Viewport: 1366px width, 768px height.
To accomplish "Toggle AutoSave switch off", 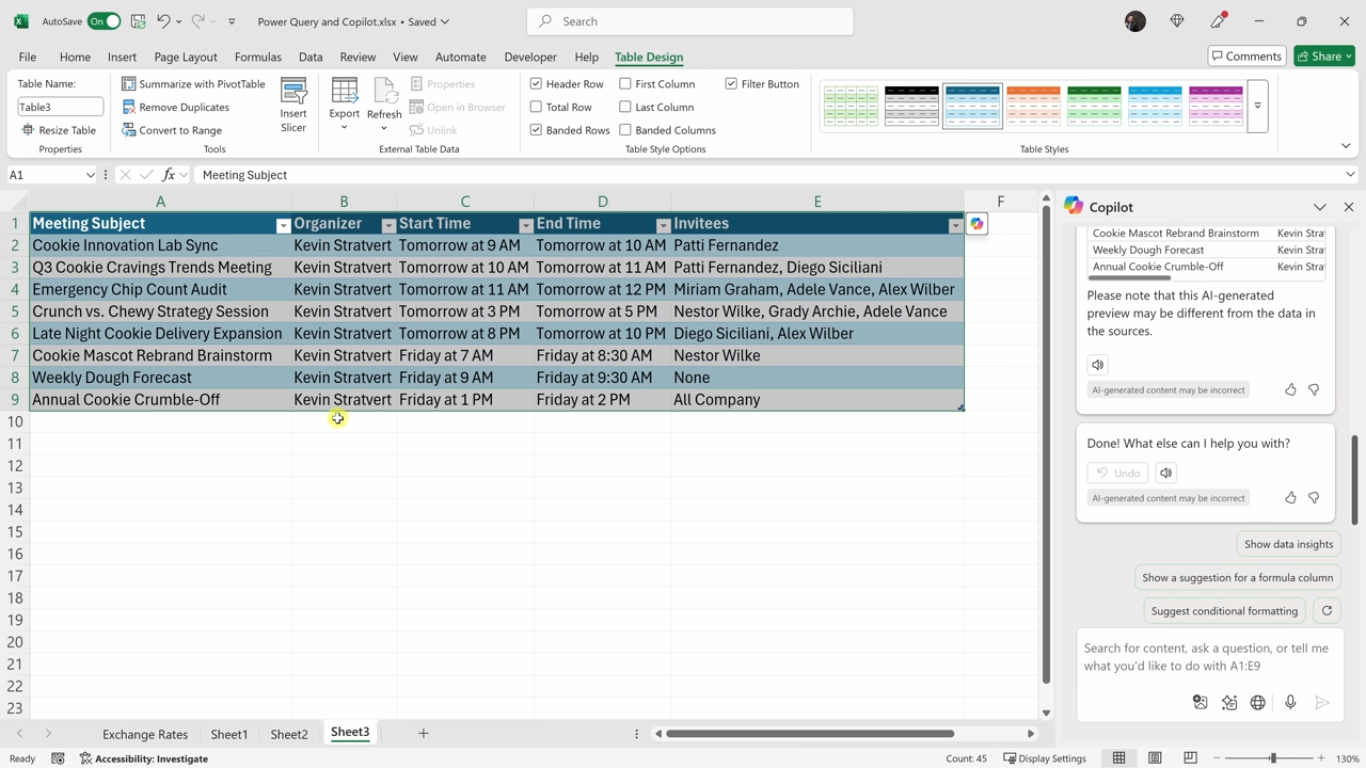I will coord(104,21).
